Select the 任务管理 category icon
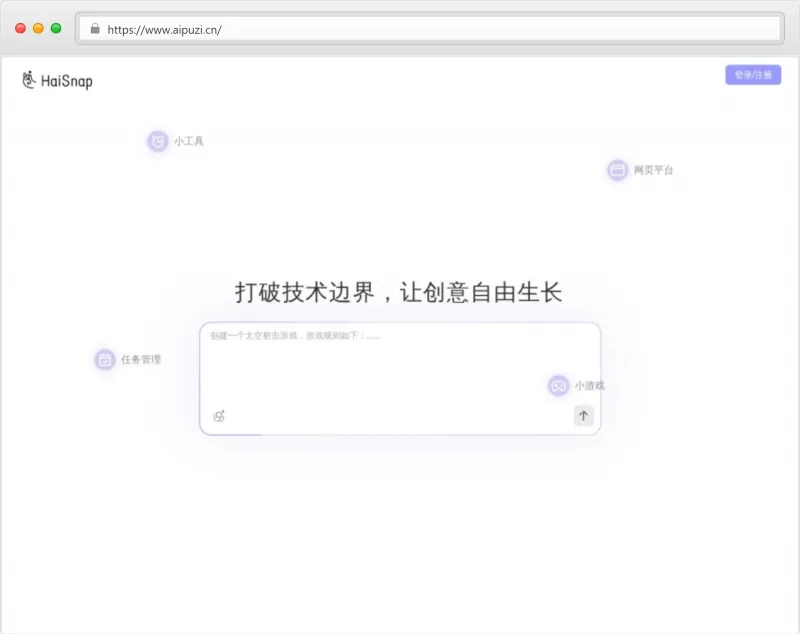Viewport: 800px width, 634px height. [104, 359]
